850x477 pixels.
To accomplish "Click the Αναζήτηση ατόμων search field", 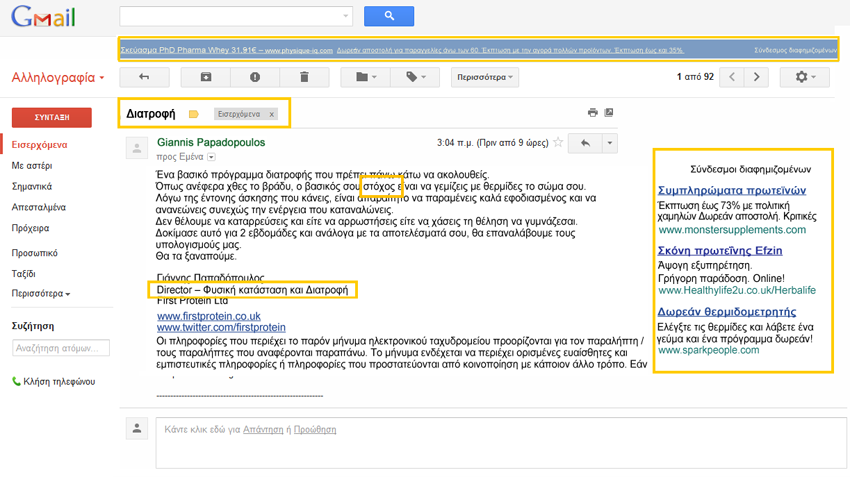I will (60, 348).
